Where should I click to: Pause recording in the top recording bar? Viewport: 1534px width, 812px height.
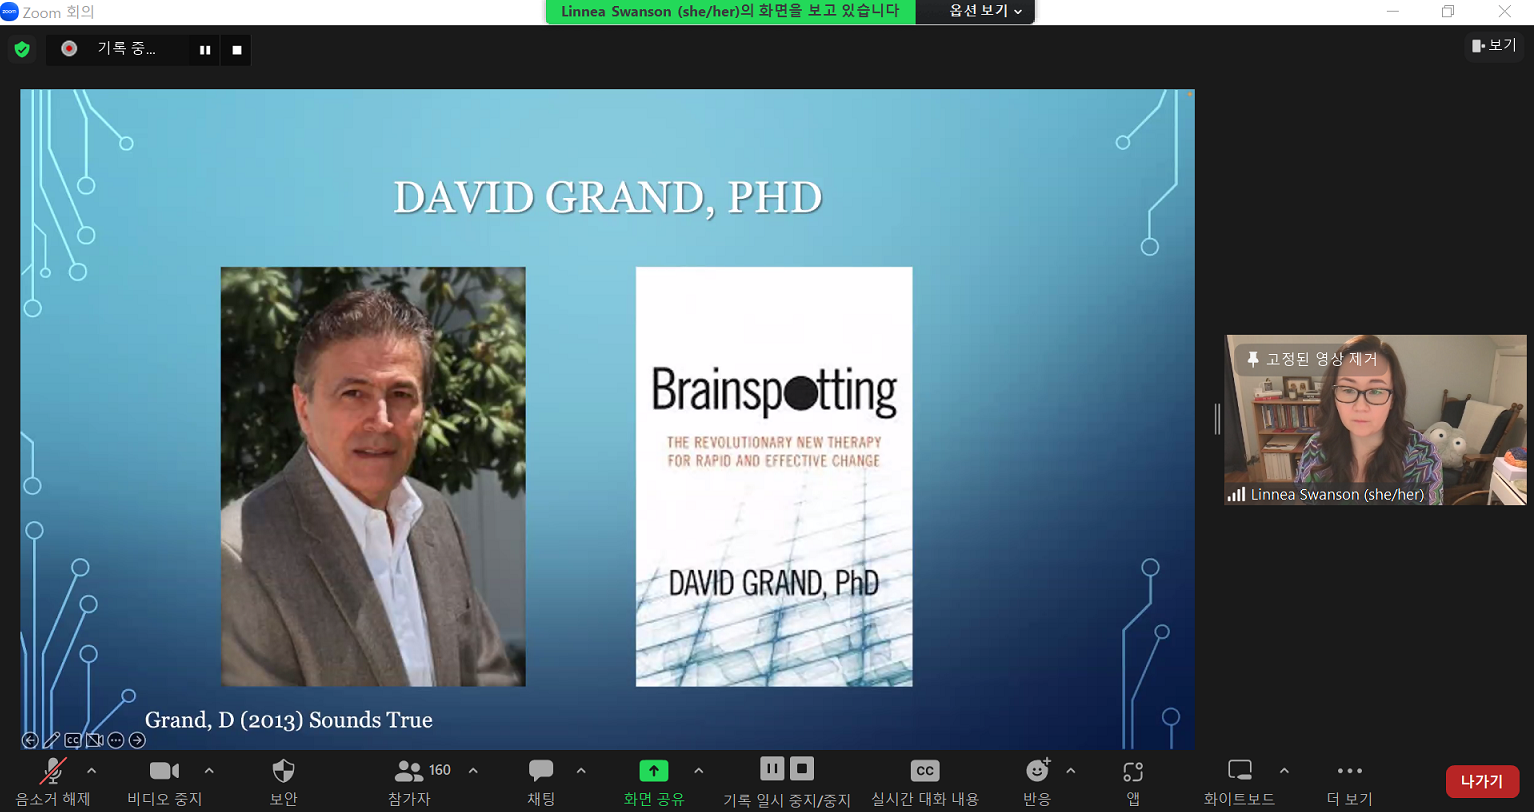point(205,50)
